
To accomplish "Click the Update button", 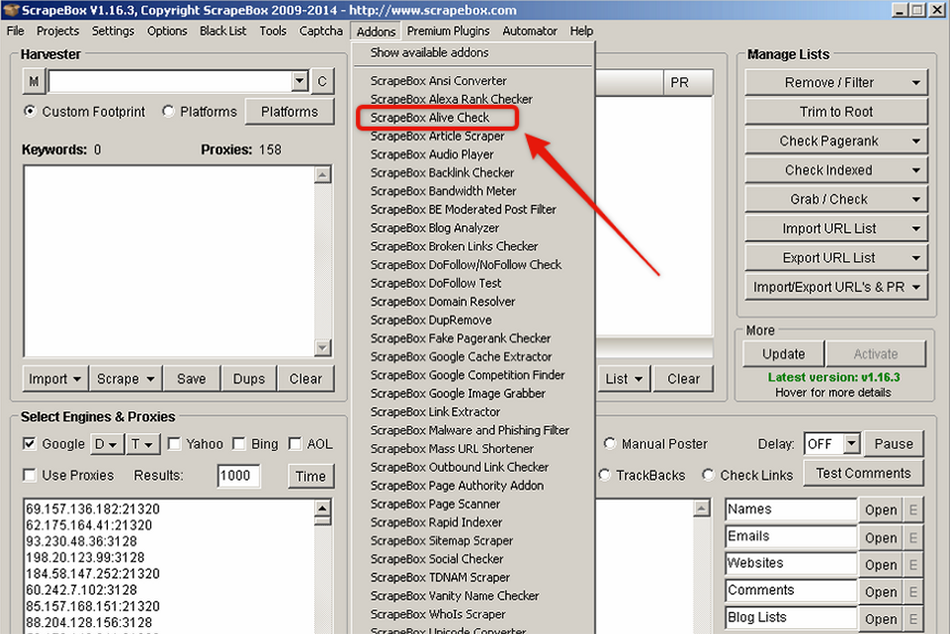I will click(783, 354).
